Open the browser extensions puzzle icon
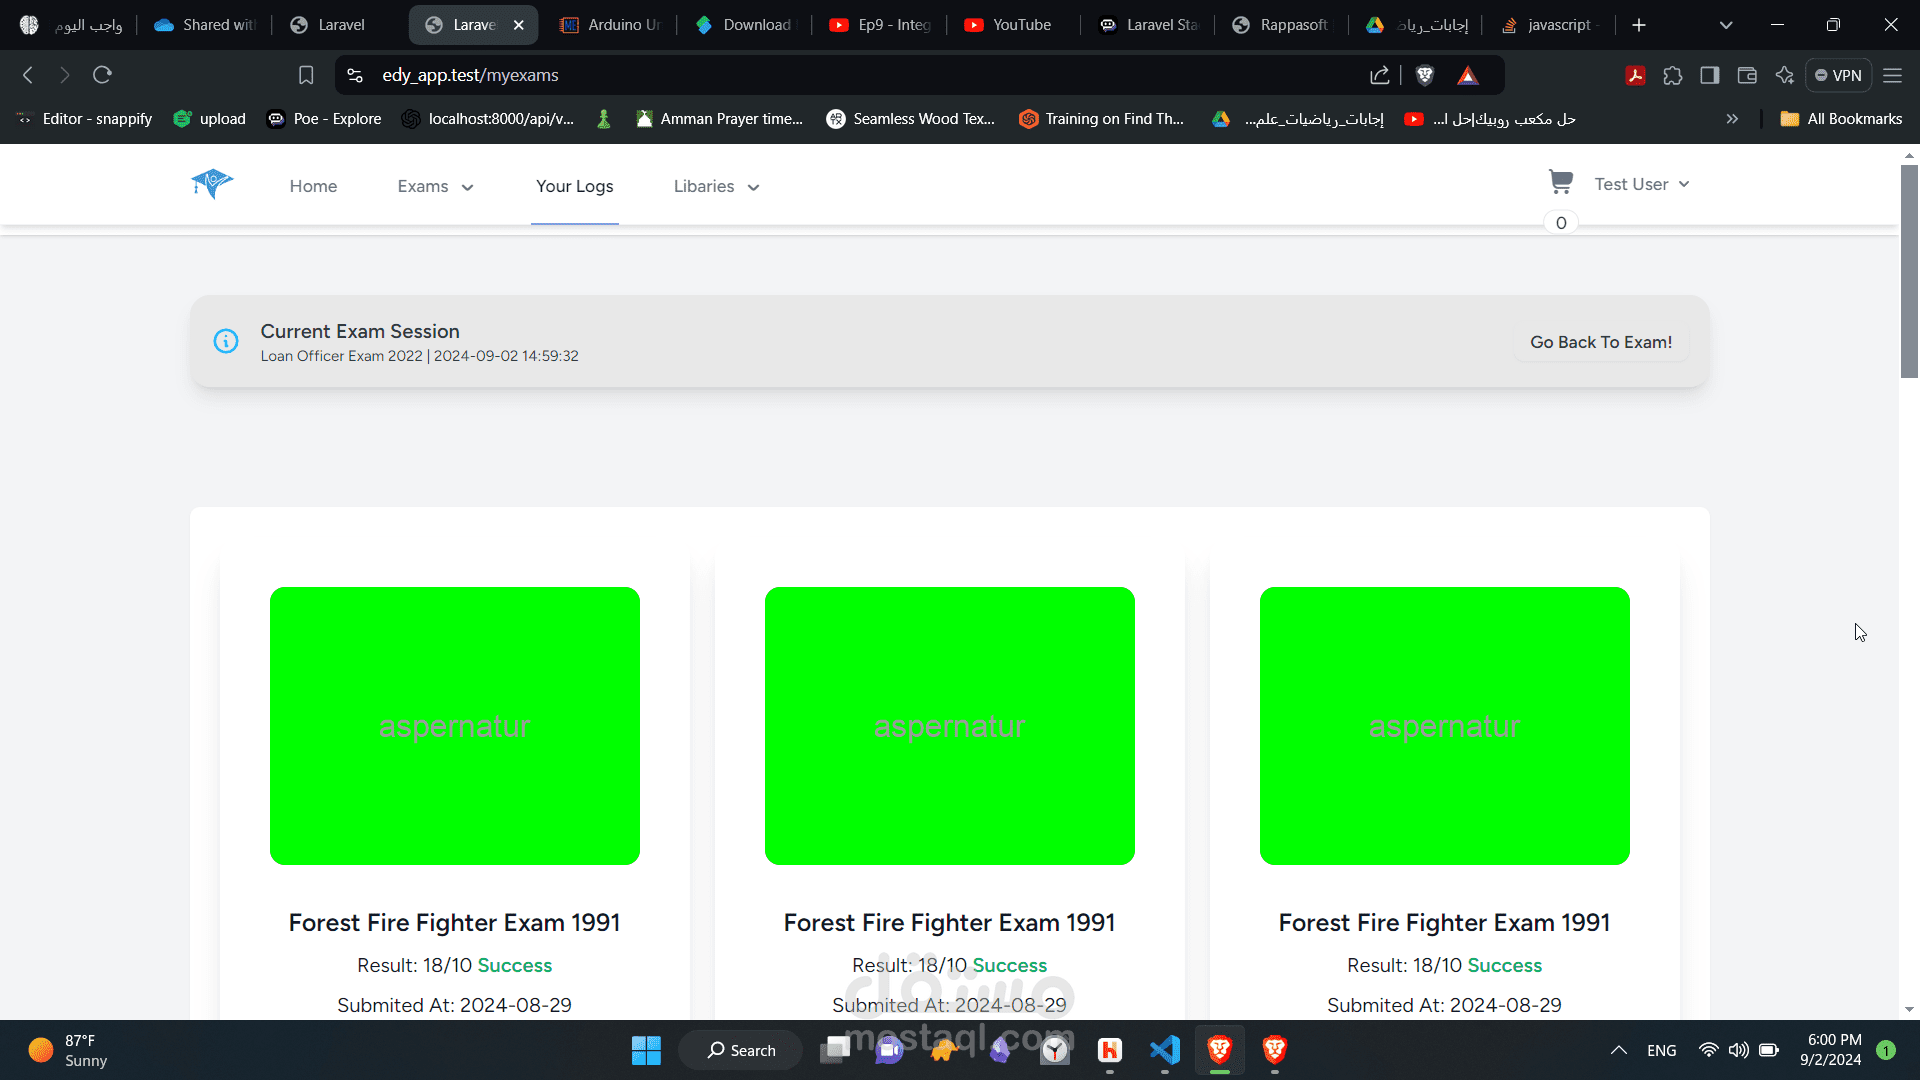This screenshot has height=1080, width=1920. 1673,75
